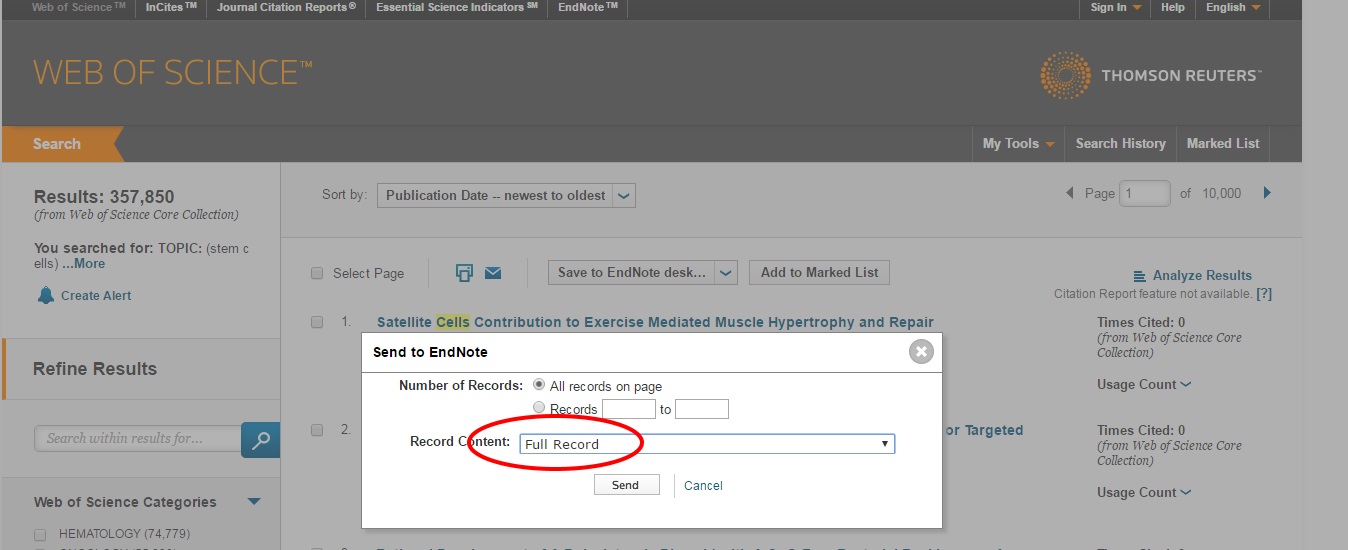Collapse the Web of Science Categories section

[x=254, y=502]
